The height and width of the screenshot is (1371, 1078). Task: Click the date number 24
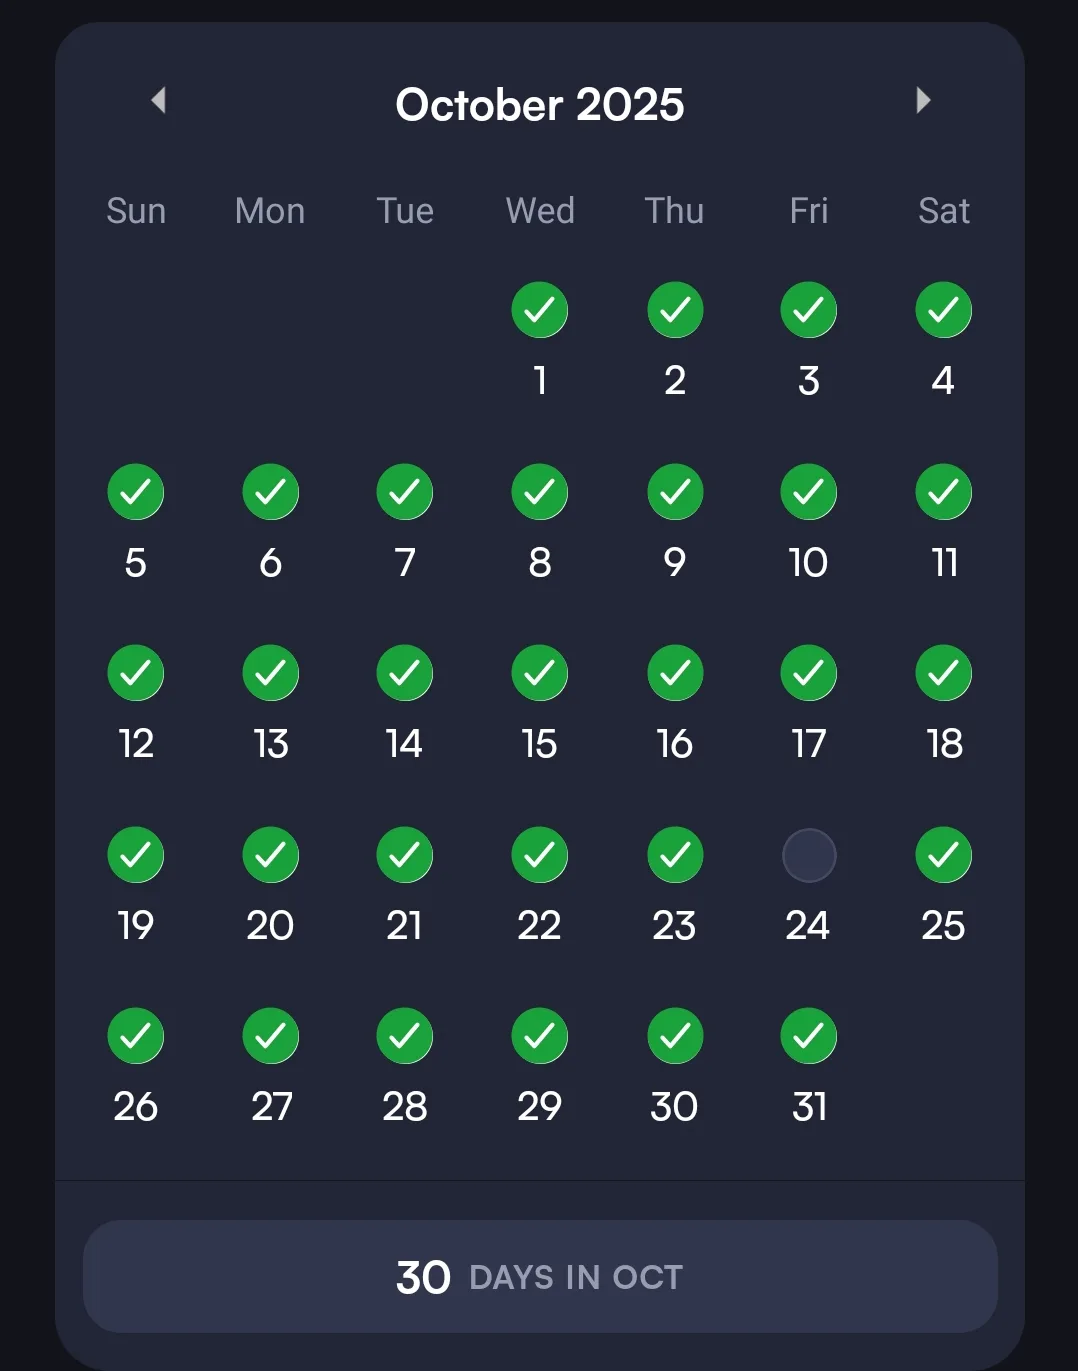808,926
